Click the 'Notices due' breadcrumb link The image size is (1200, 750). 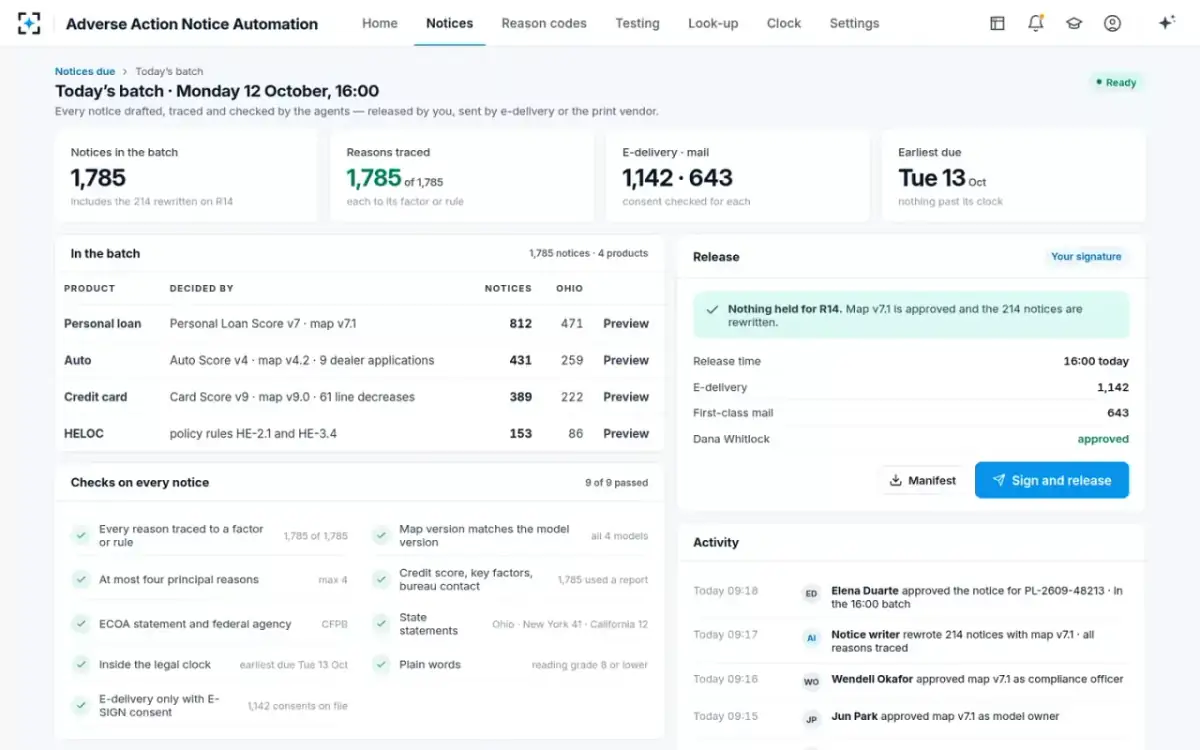pos(85,72)
